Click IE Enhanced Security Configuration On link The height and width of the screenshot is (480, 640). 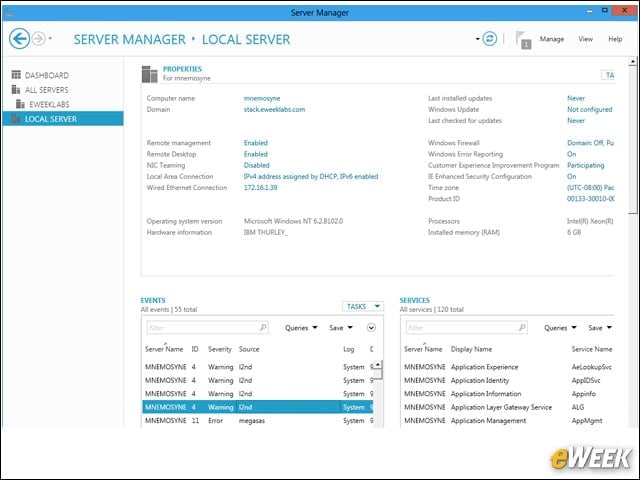point(571,176)
